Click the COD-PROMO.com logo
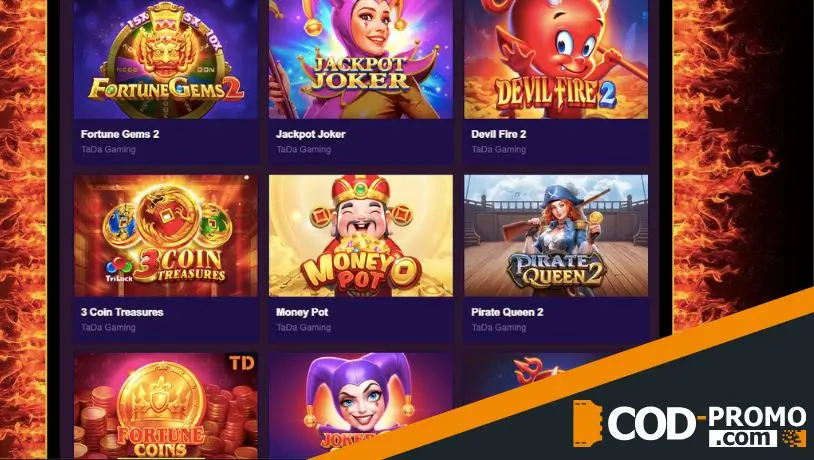The height and width of the screenshot is (460, 814). click(x=690, y=424)
